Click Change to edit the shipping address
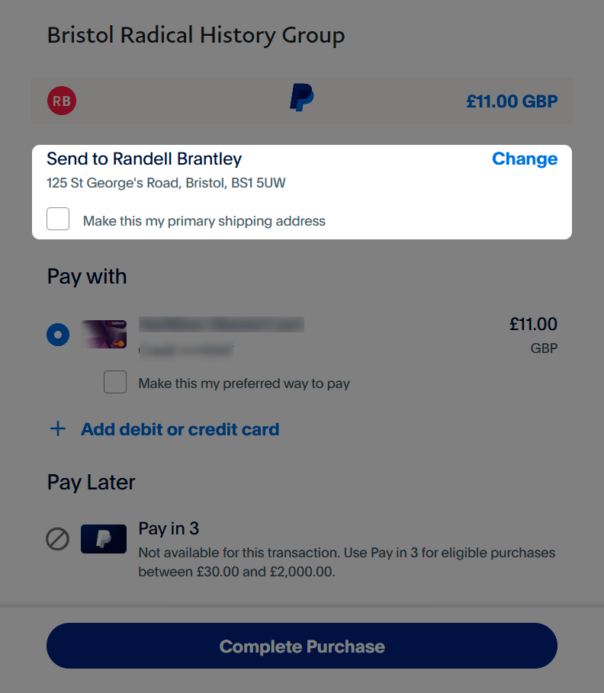 point(524,159)
